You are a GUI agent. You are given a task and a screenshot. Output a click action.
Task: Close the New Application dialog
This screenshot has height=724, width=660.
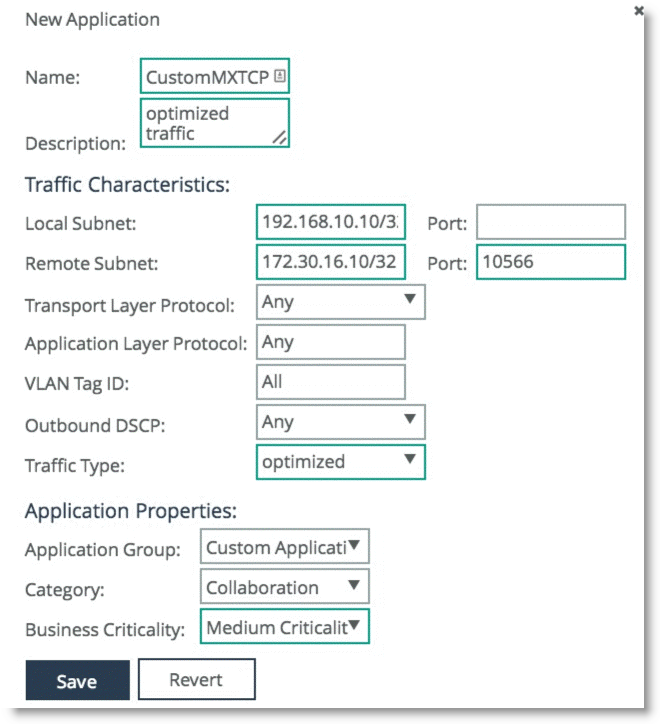point(638,11)
